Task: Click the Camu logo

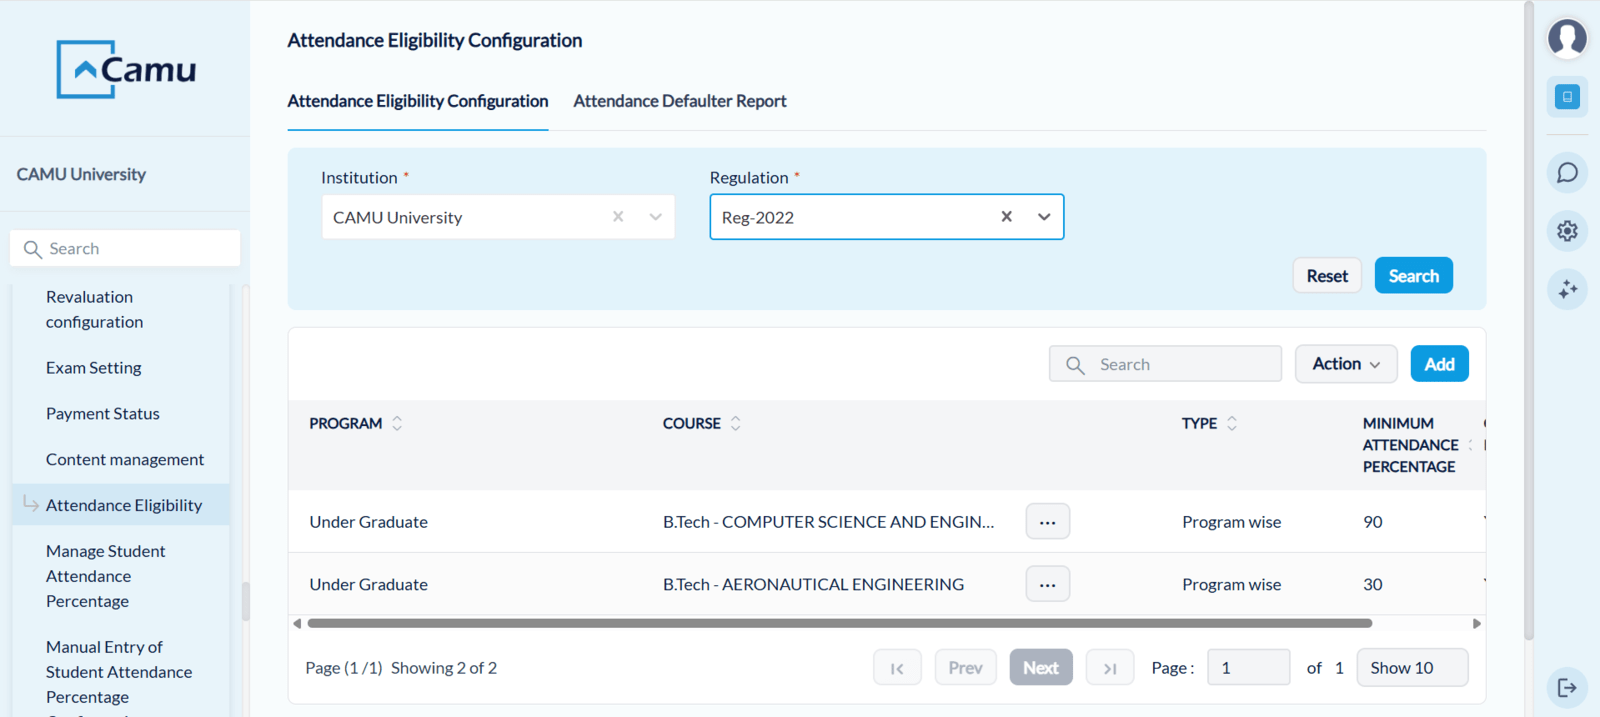Action: (126, 69)
